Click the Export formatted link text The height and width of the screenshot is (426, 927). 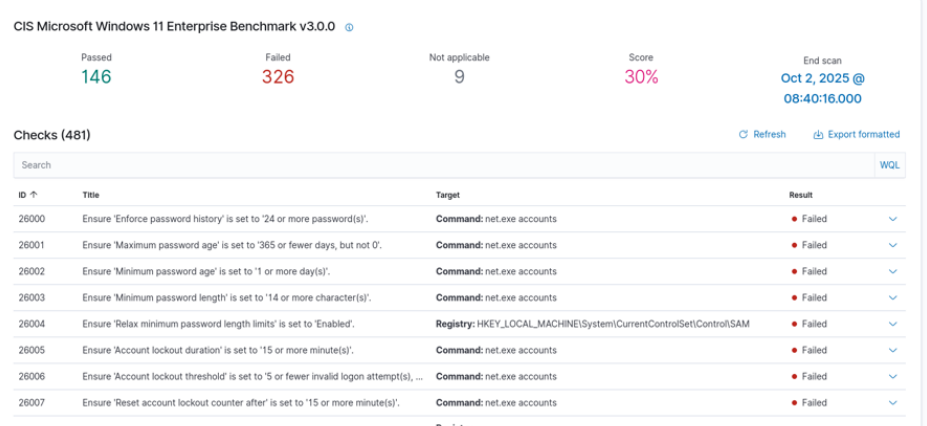coord(864,135)
